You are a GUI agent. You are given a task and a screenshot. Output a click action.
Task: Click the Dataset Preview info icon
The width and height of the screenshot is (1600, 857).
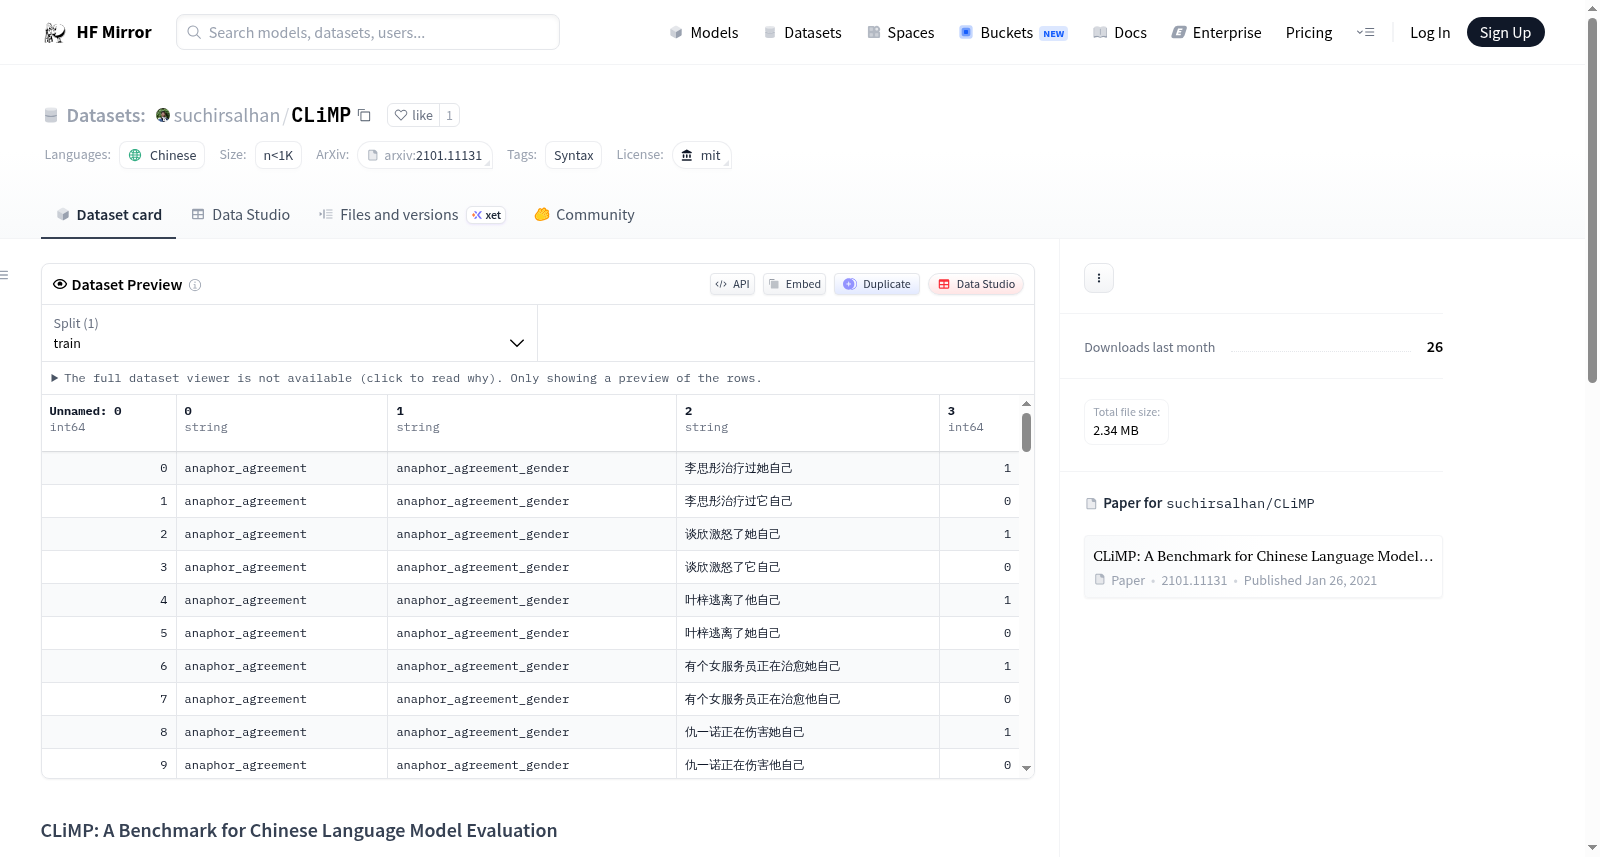click(x=195, y=285)
